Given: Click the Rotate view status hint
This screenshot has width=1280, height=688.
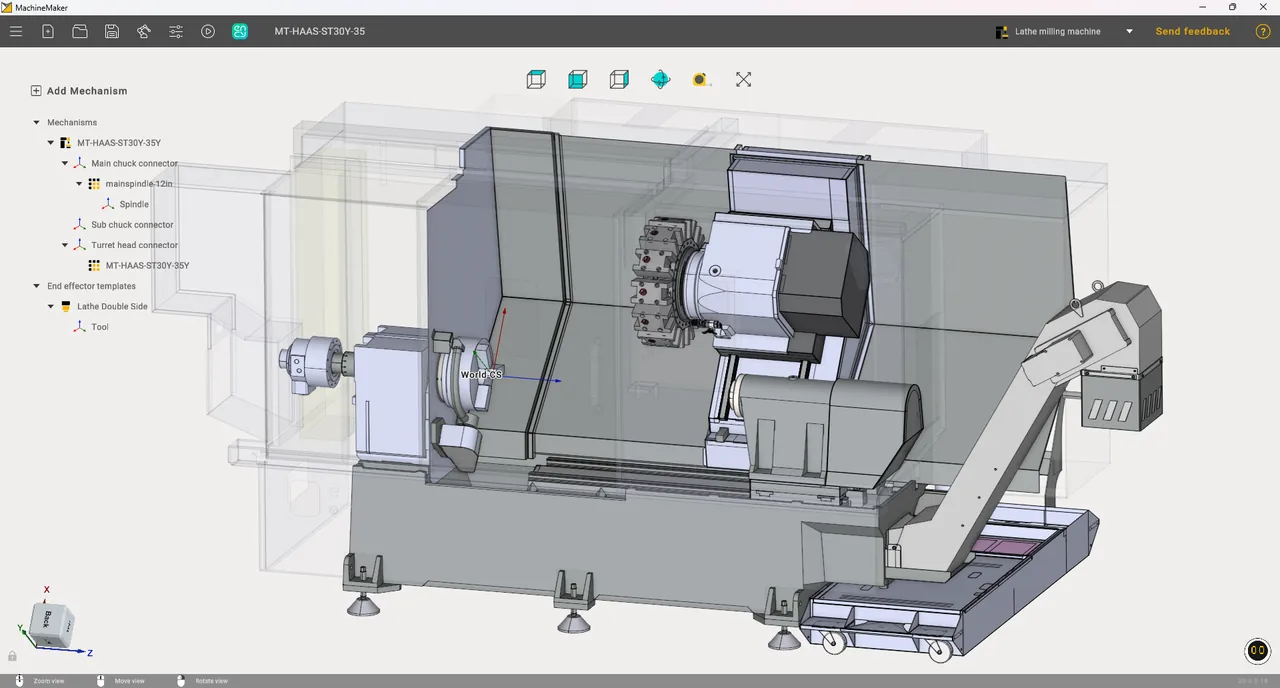Looking at the screenshot, I should point(211,681).
